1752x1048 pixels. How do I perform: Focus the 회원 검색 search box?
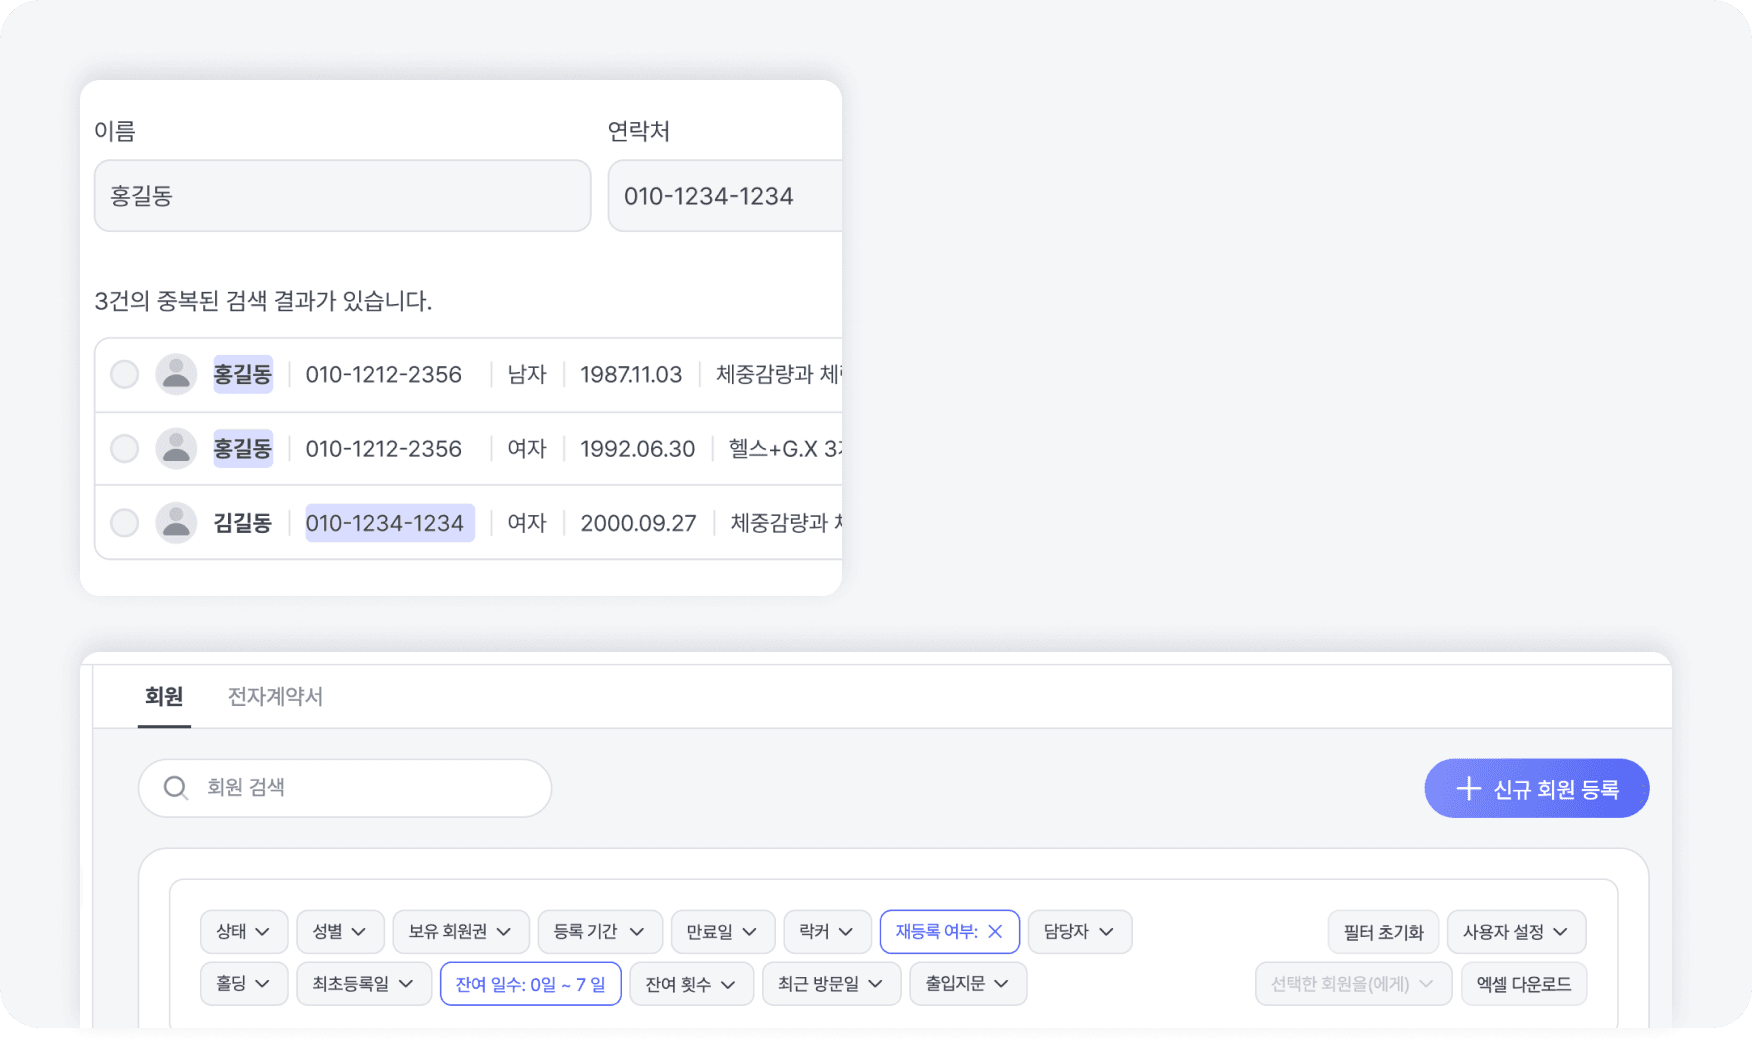click(x=345, y=788)
